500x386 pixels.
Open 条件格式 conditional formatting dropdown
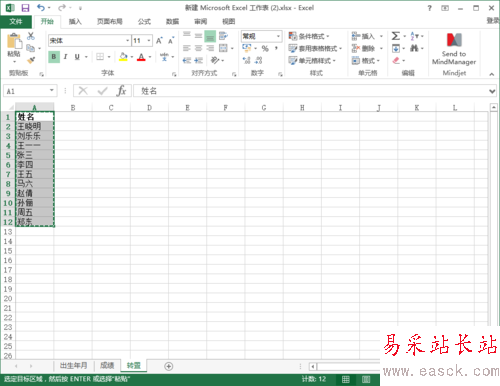(x=309, y=36)
